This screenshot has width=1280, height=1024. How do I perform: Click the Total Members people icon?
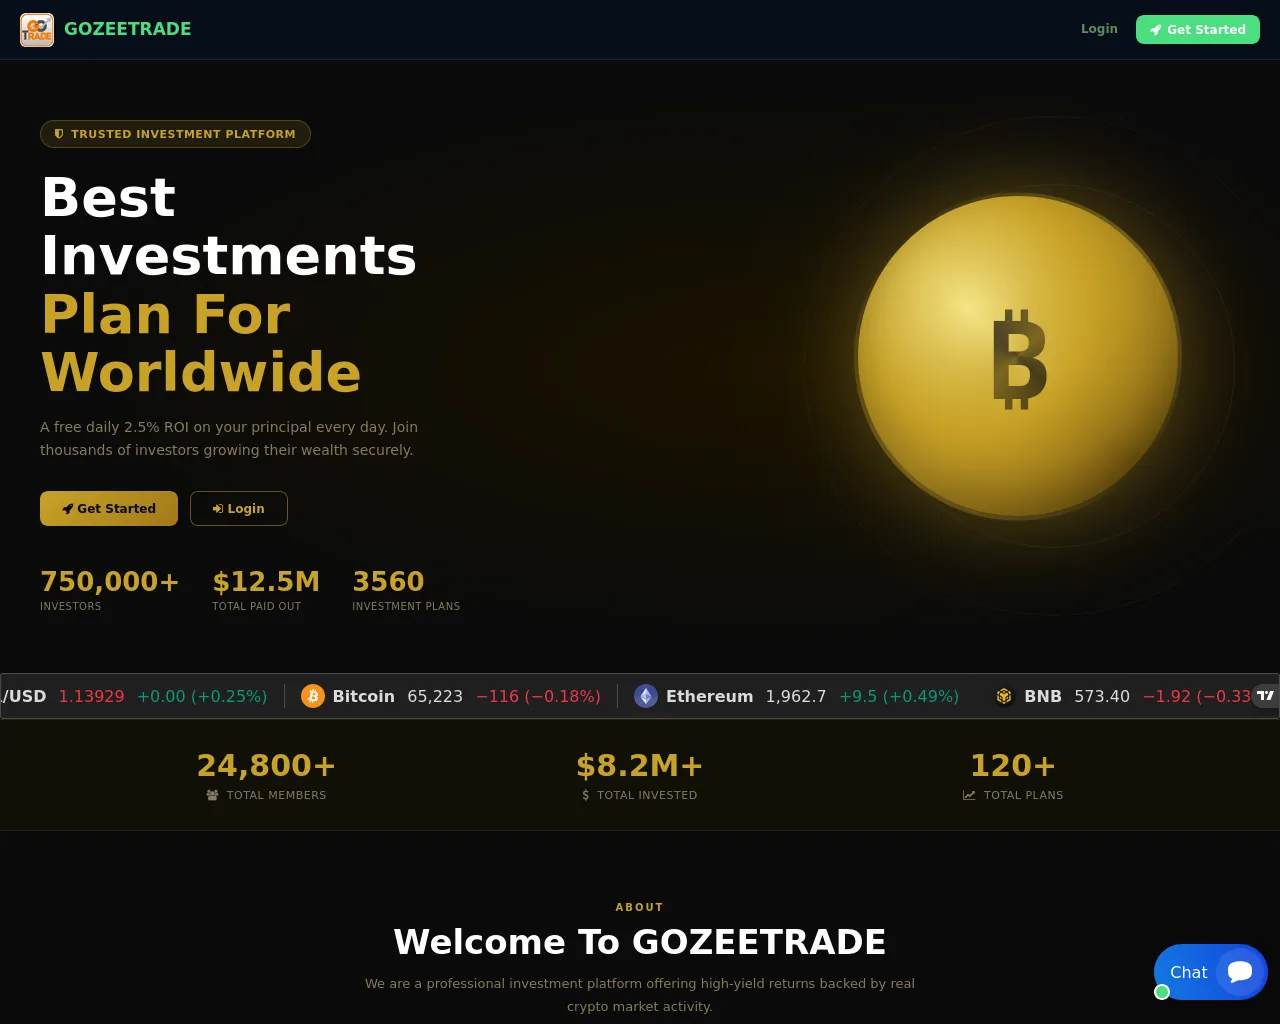pyautogui.click(x=212, y=795)
